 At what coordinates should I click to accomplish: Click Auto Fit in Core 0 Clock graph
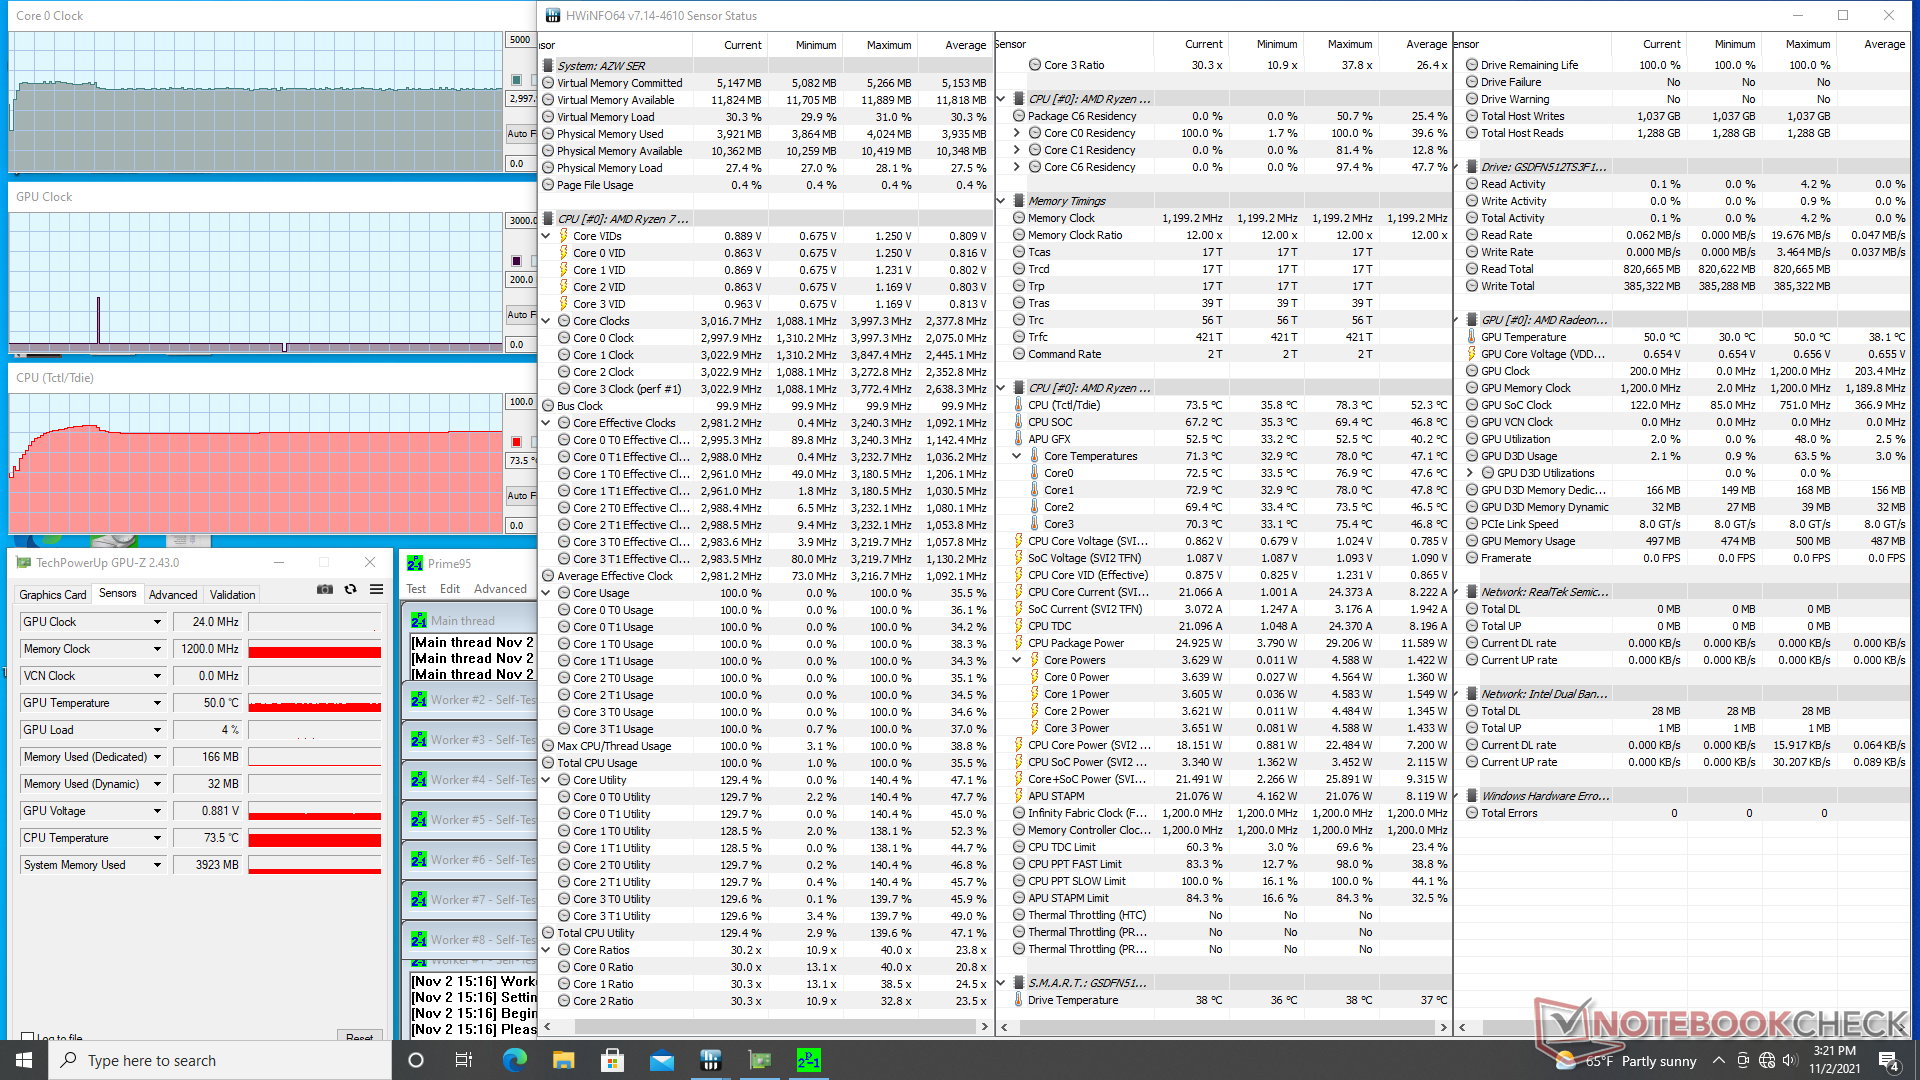pyautogui.click(x=520, y=133)
